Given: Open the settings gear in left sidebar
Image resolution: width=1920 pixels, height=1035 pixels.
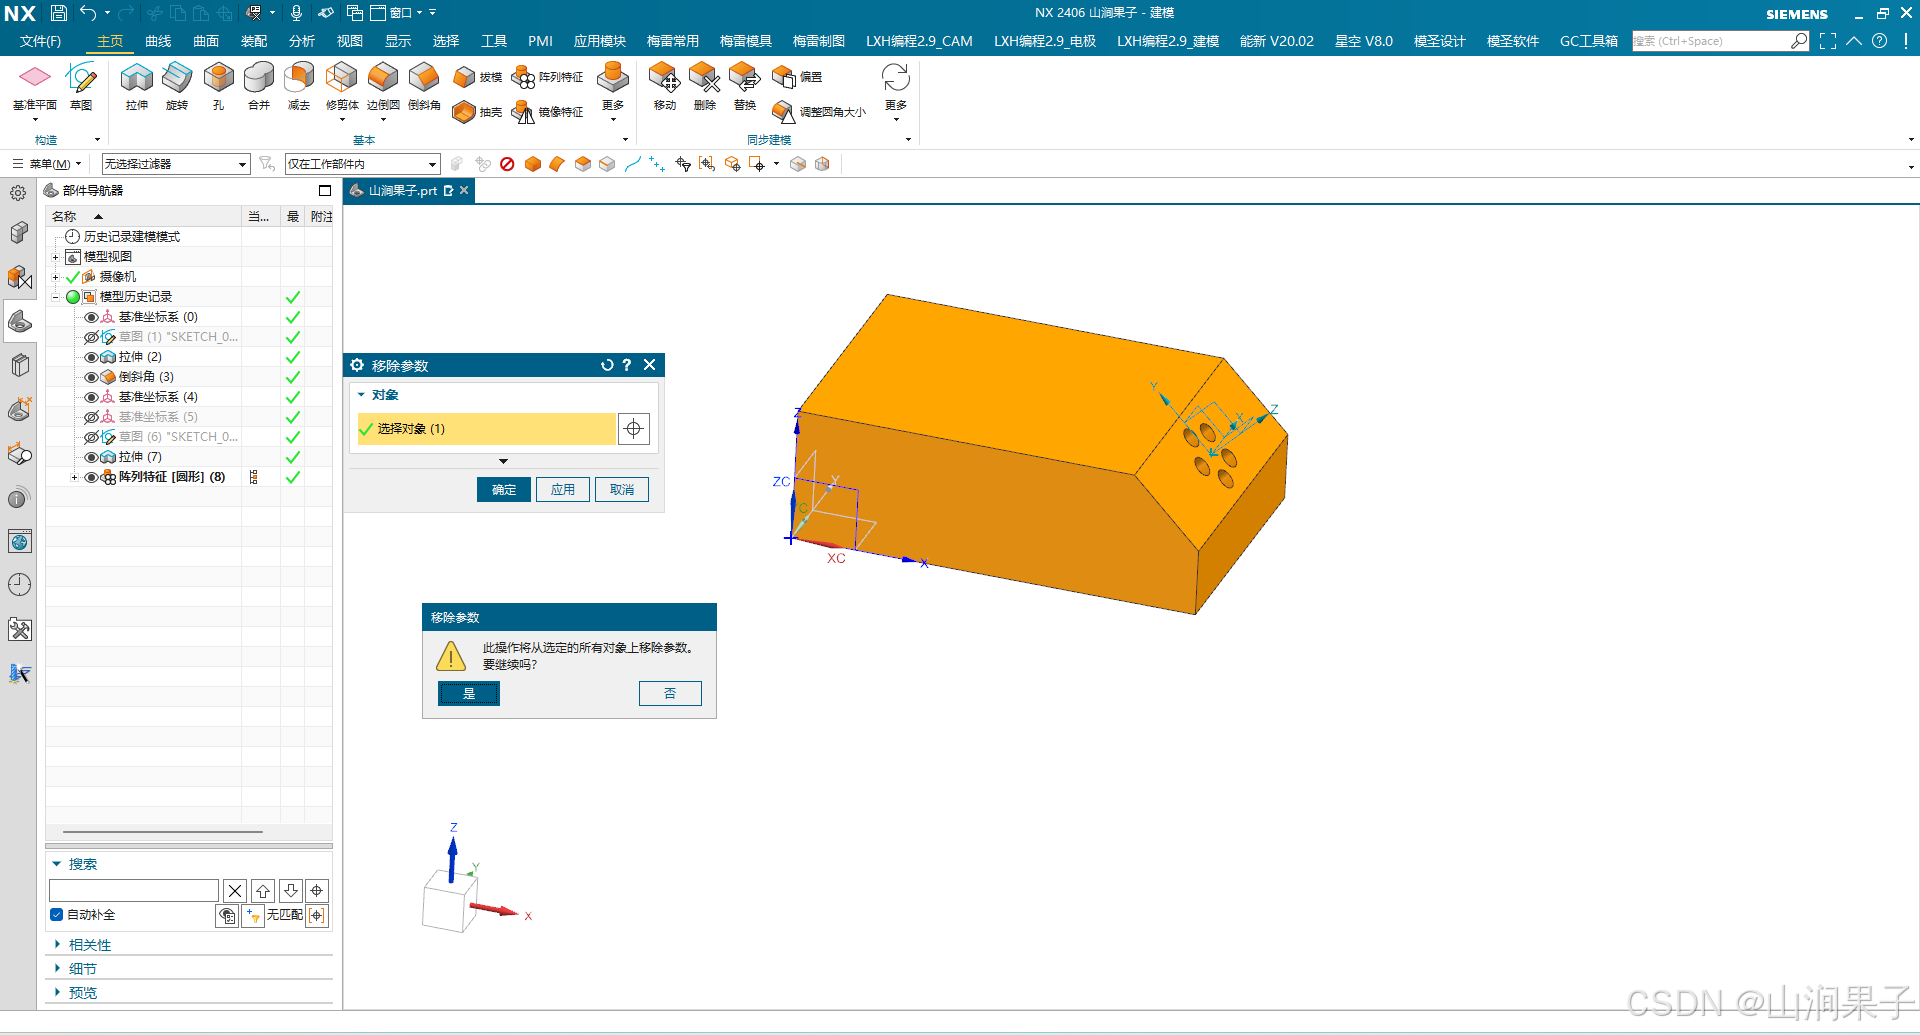Looking at the screenshot, I should [x=19, y=193].
